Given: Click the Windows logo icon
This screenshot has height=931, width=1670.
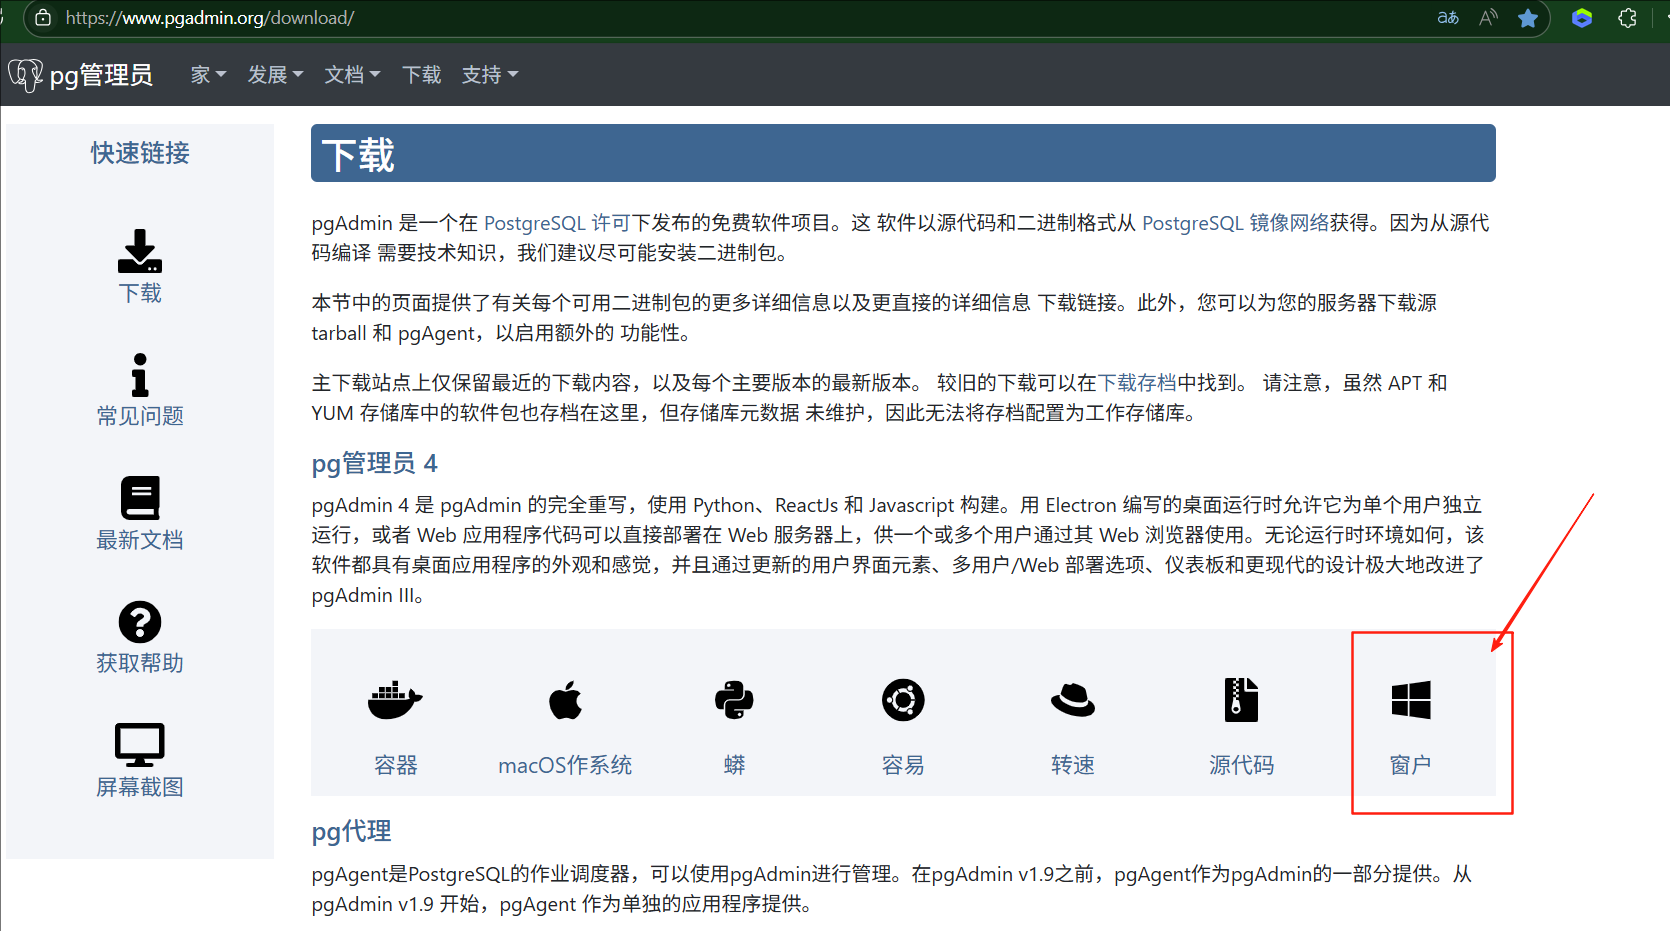Looking at the screenshot, I should [1411, 700].
